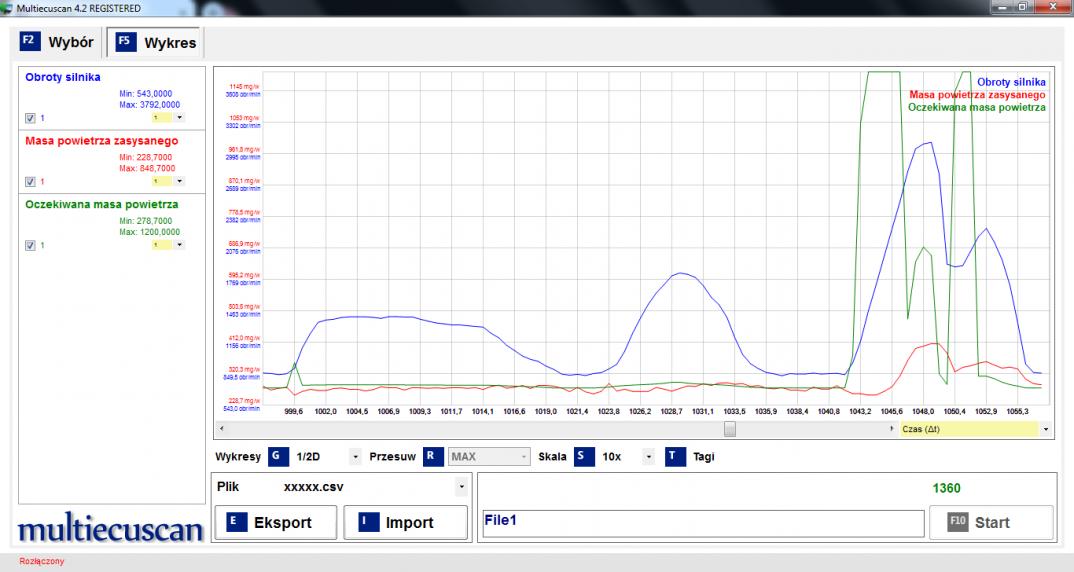1074x572 pixels.
Task: Expand the Skala 10x dropdown
Action: click(x=649, y=457)
